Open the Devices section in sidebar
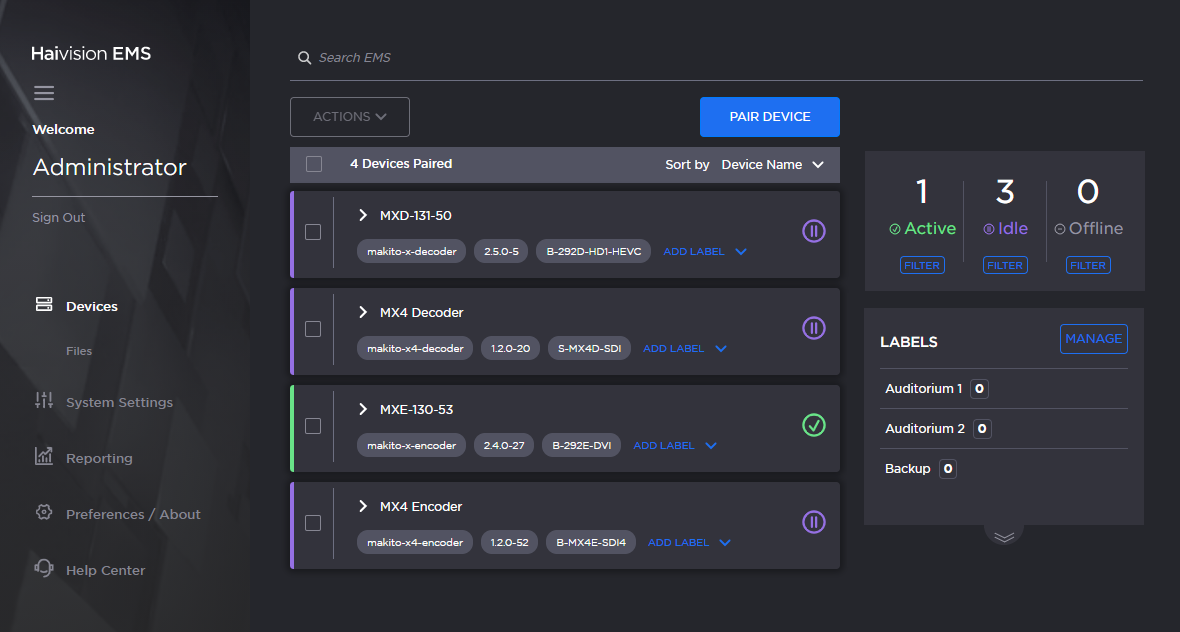The image size is (1180, 632). point(91,306)
